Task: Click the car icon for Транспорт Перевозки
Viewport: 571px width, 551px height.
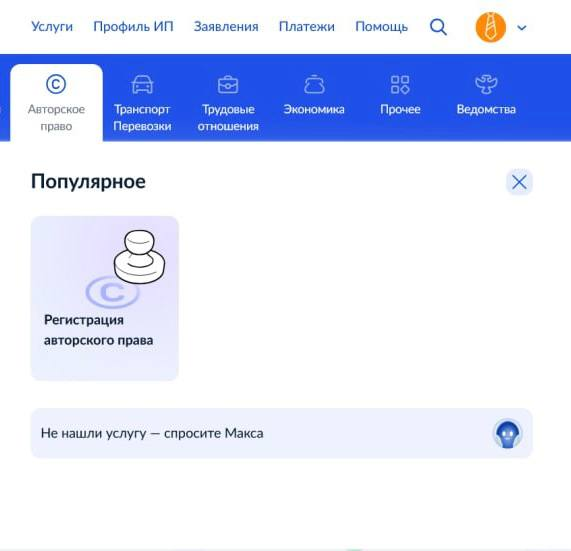Action: click(142, 84)
